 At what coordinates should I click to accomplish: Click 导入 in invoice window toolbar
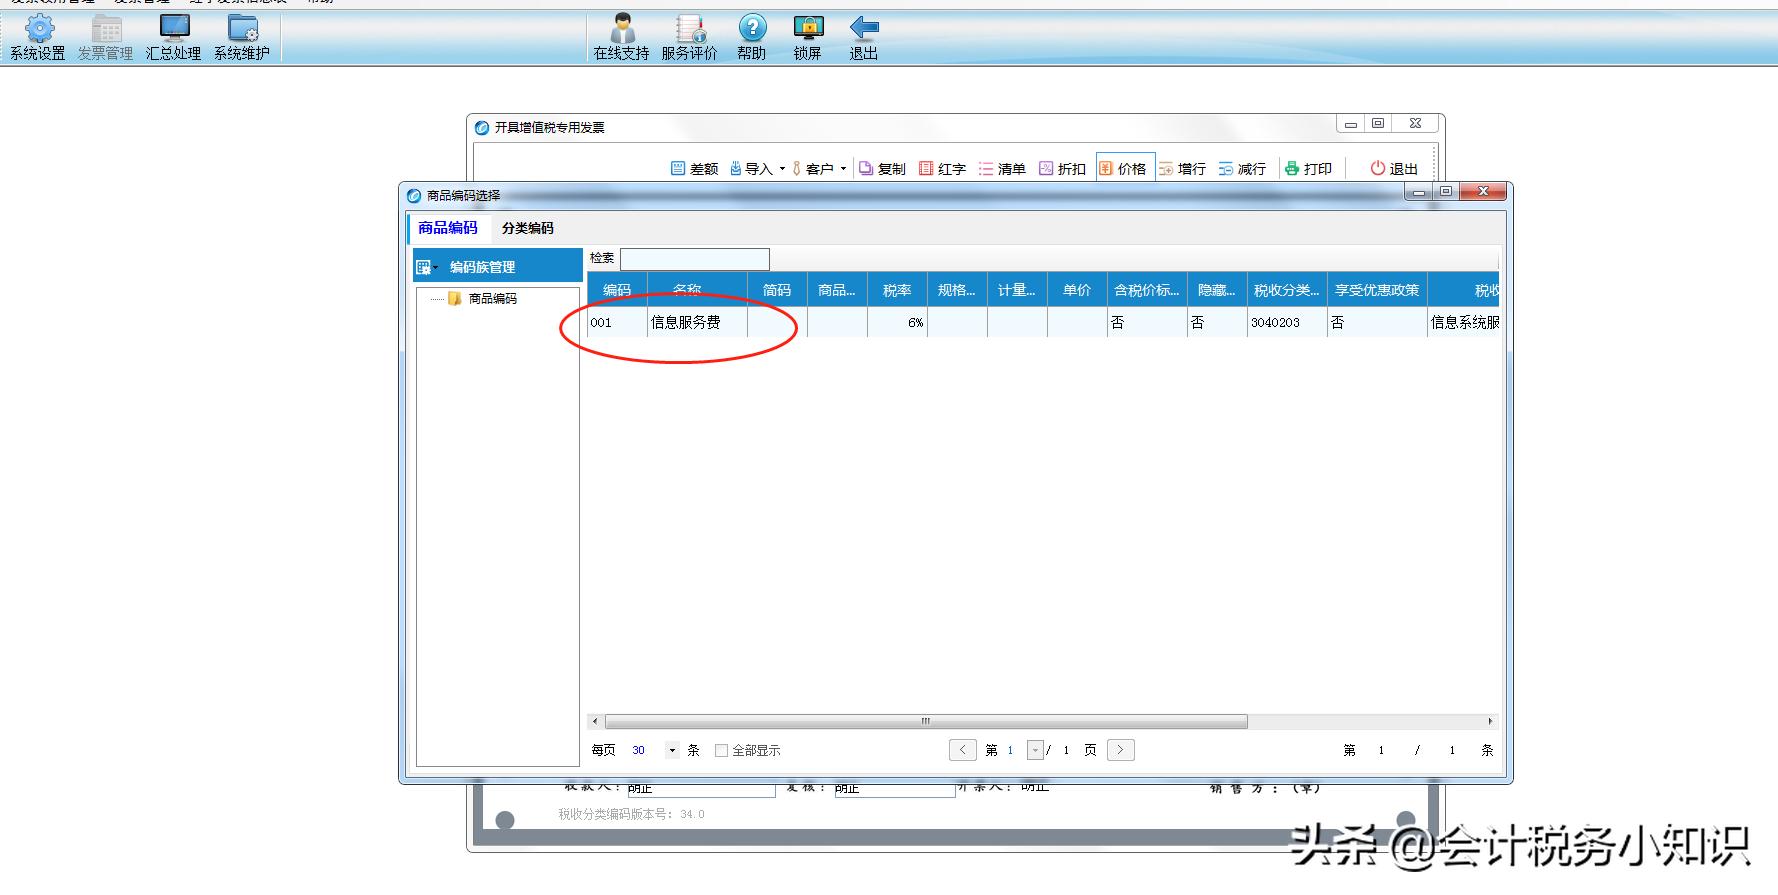pos(751,169)
